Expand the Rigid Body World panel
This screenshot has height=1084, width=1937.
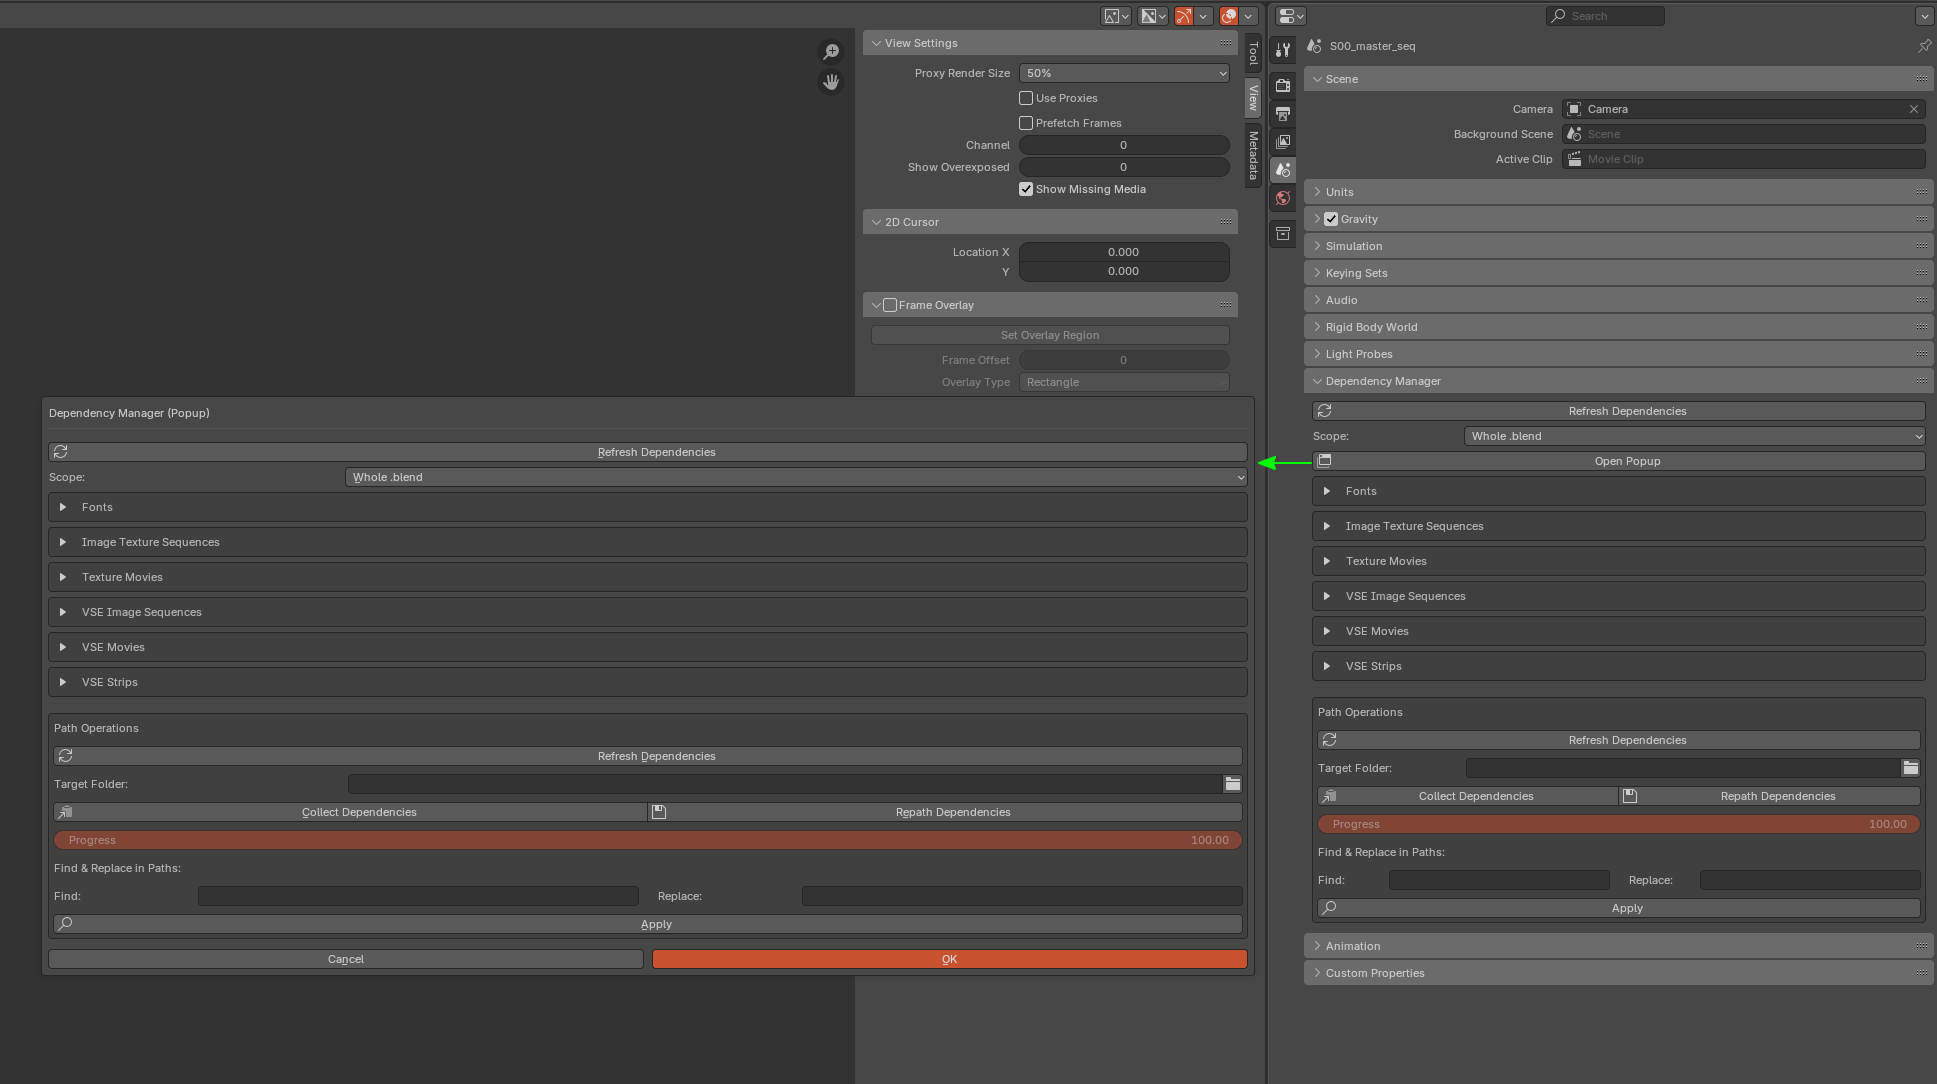(1618, 327)
